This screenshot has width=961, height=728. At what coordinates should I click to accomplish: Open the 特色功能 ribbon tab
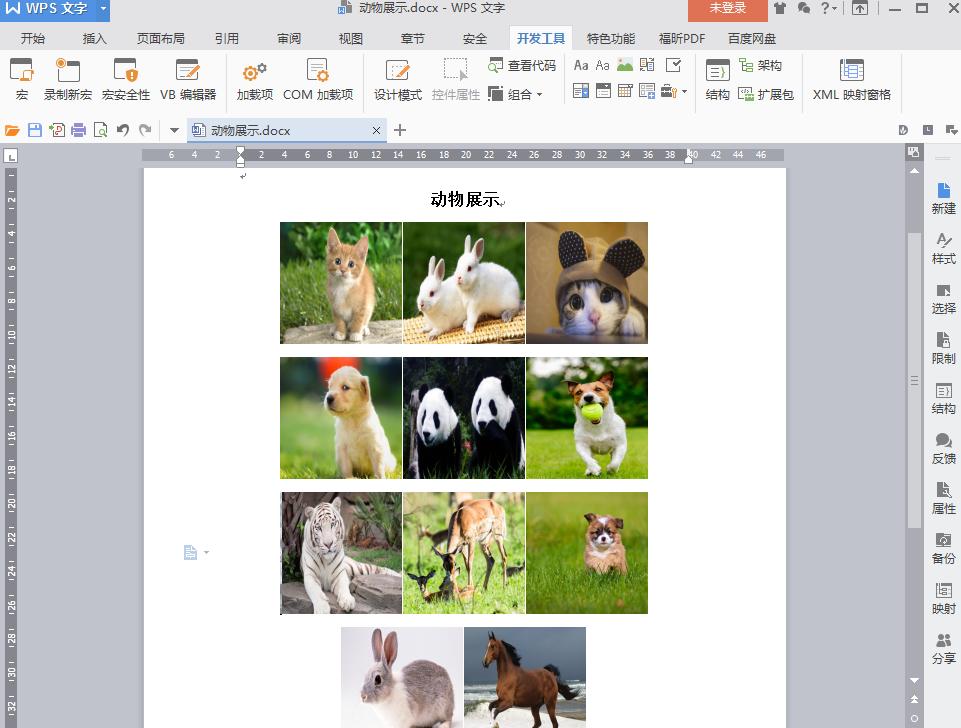tap(610, 38)
